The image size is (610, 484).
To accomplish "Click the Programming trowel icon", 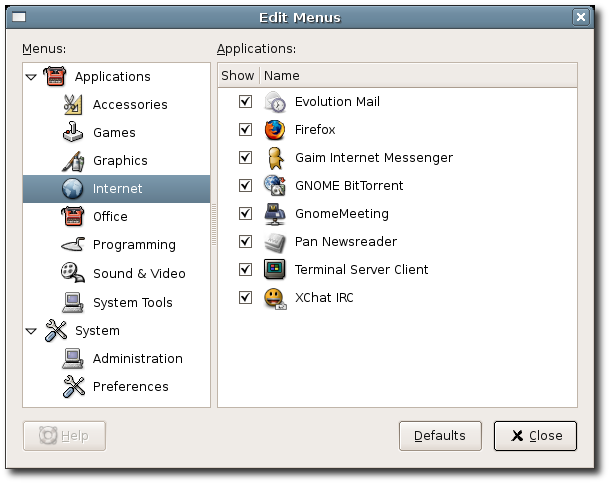I will 72,245.
